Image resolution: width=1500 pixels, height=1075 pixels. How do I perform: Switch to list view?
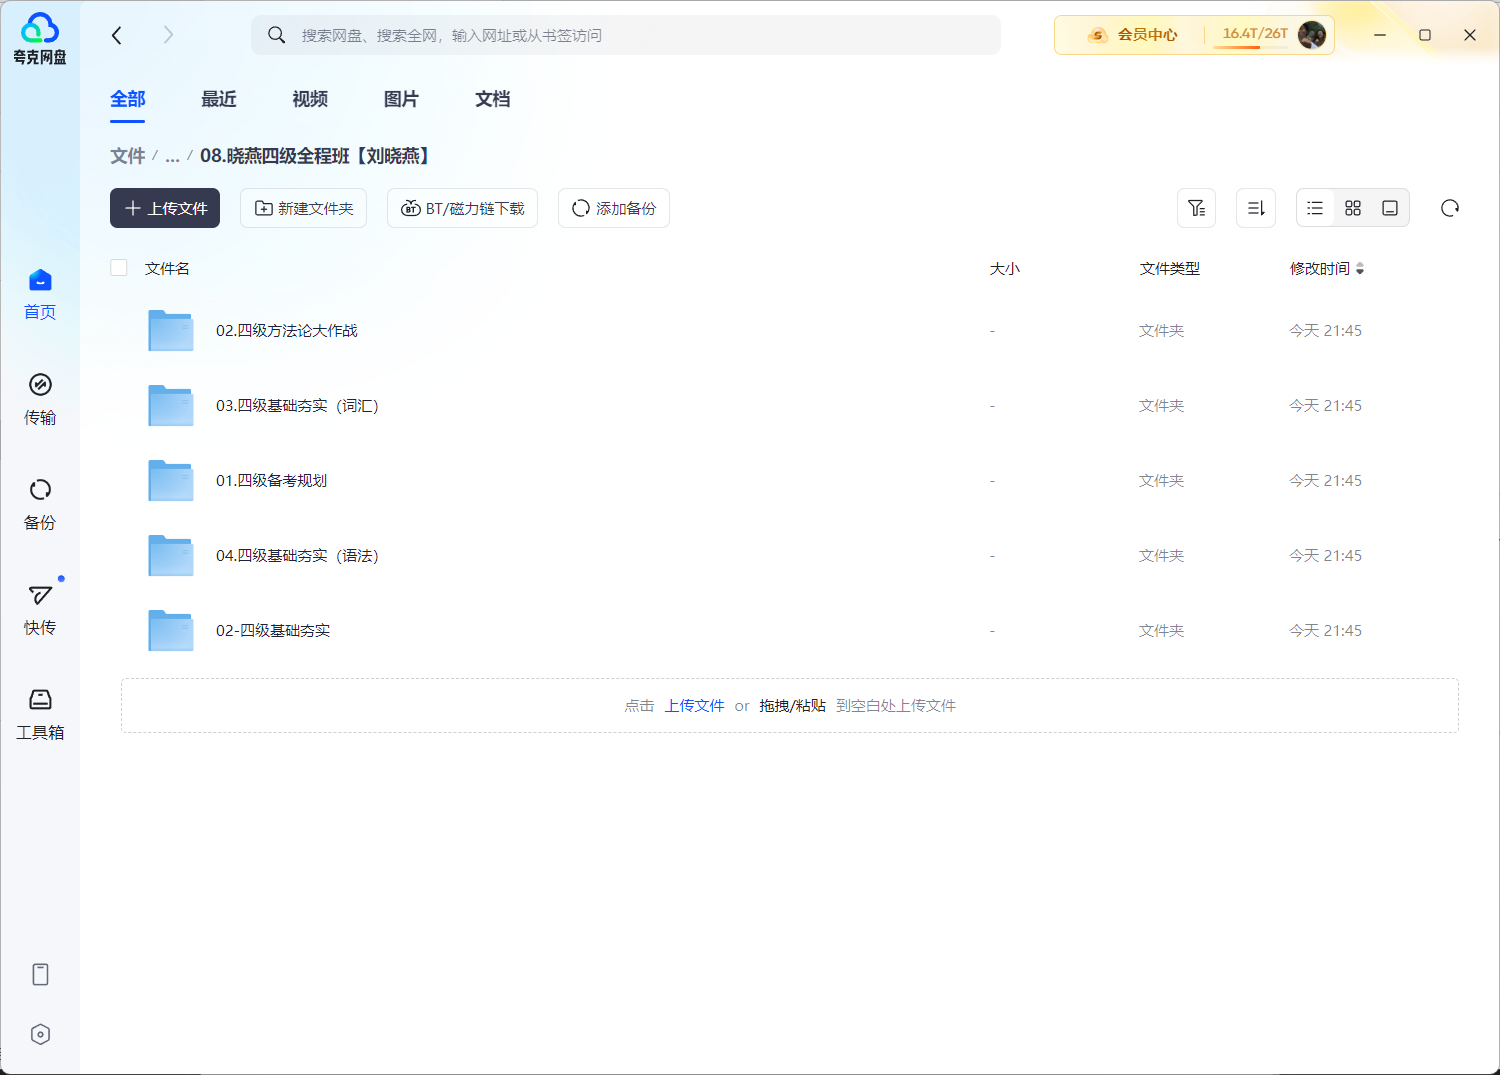point(1315,208)
